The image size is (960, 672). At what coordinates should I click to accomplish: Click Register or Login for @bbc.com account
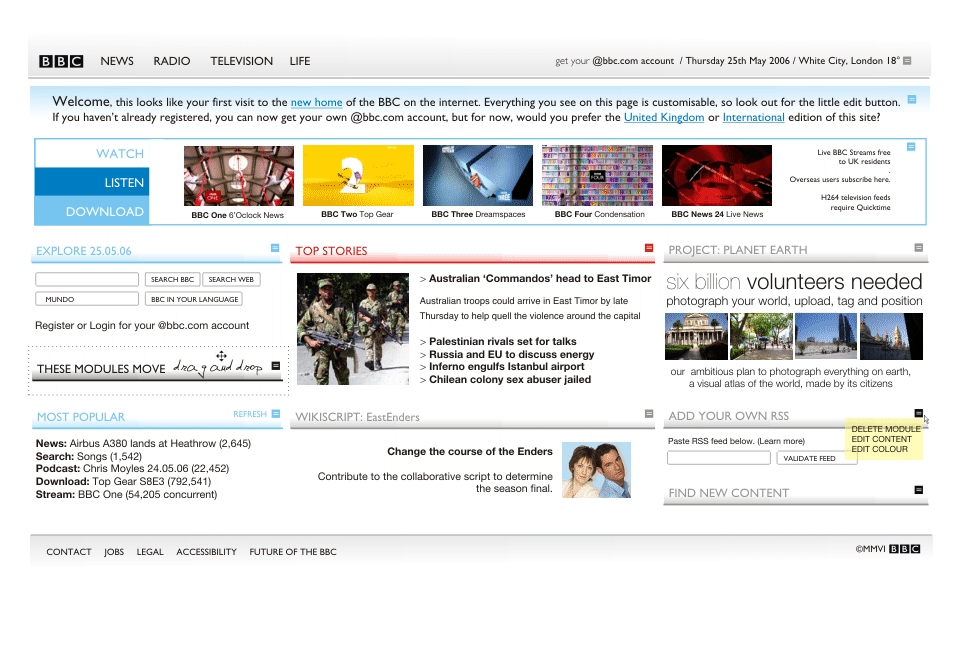point(142,326)
